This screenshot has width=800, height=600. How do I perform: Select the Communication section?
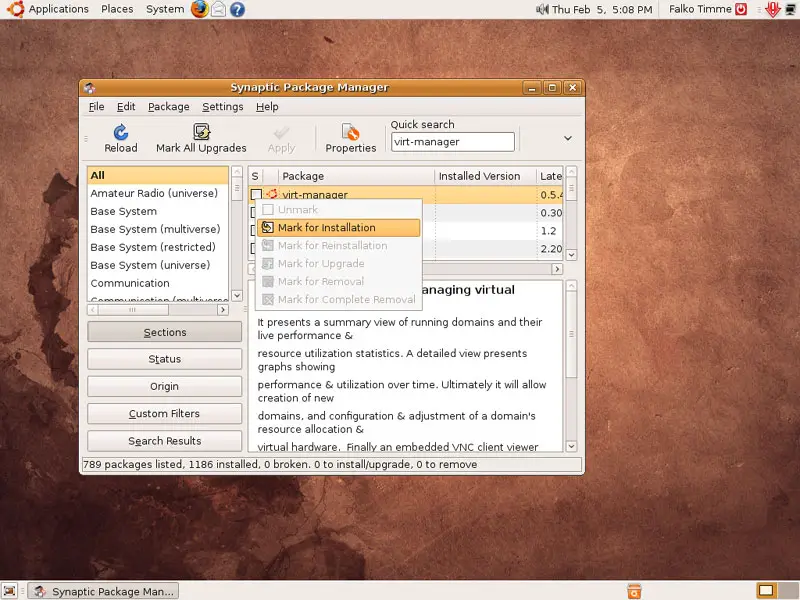coord(158,283)
